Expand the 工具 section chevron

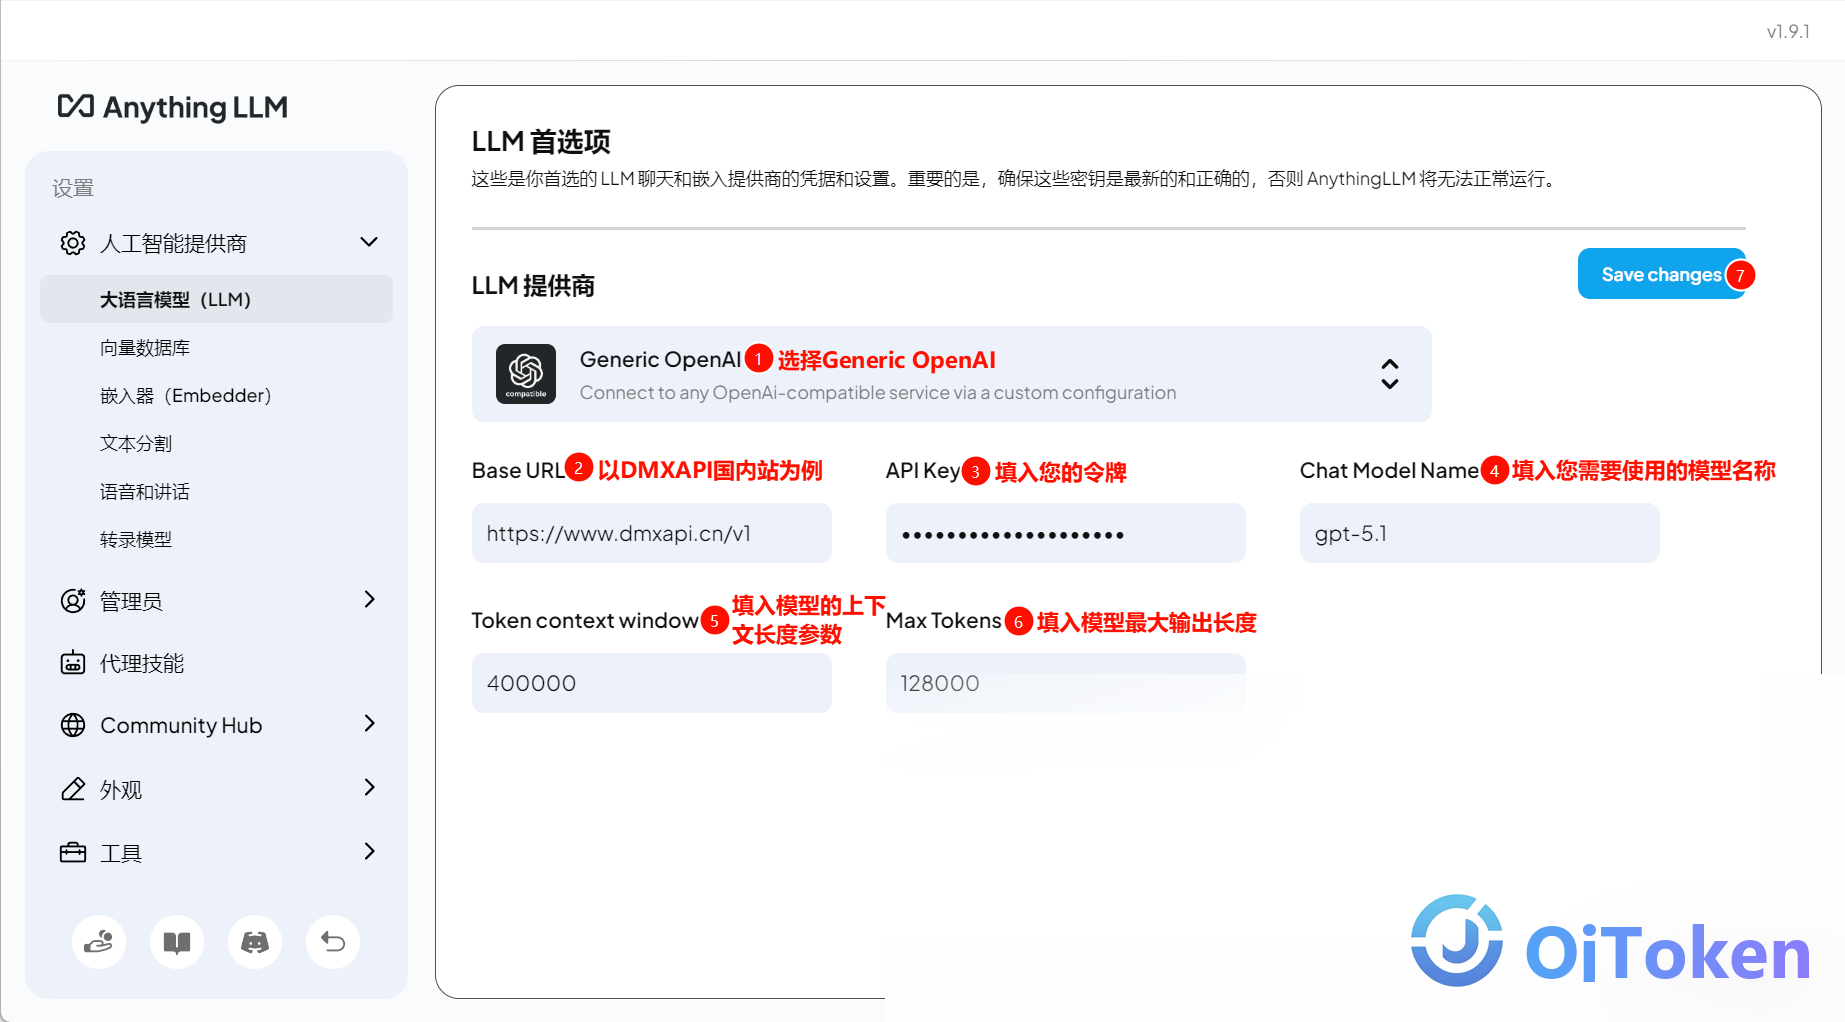[369, 851]
